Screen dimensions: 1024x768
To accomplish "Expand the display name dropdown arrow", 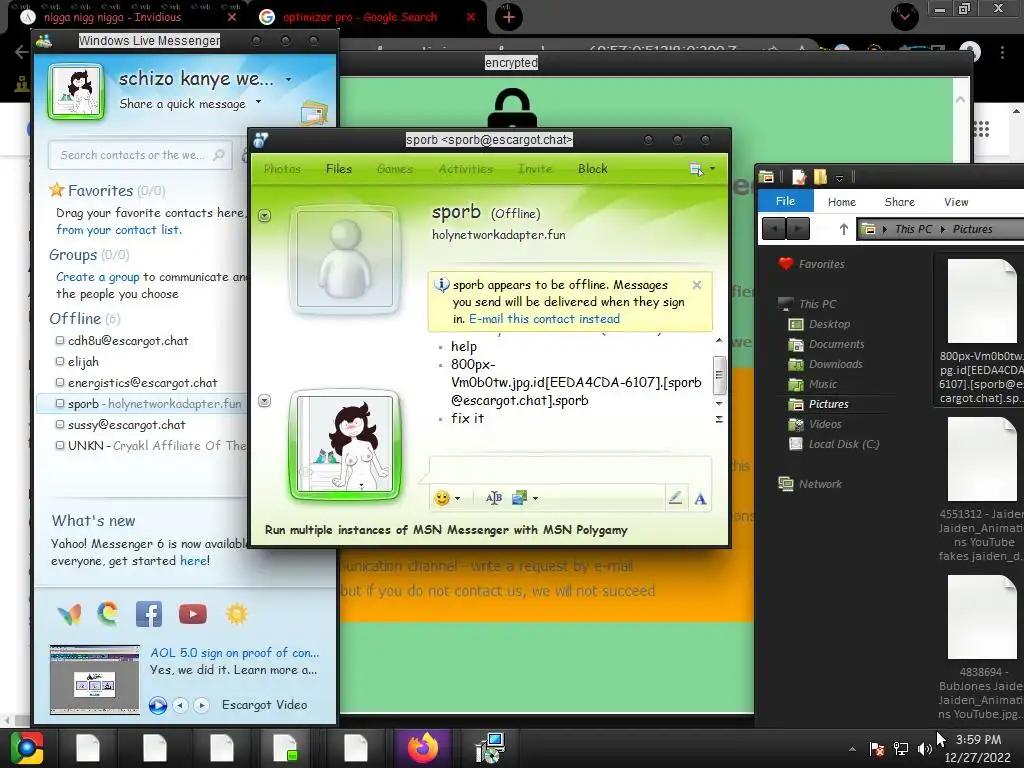I will pyautogui.click(x=288, y=80).
